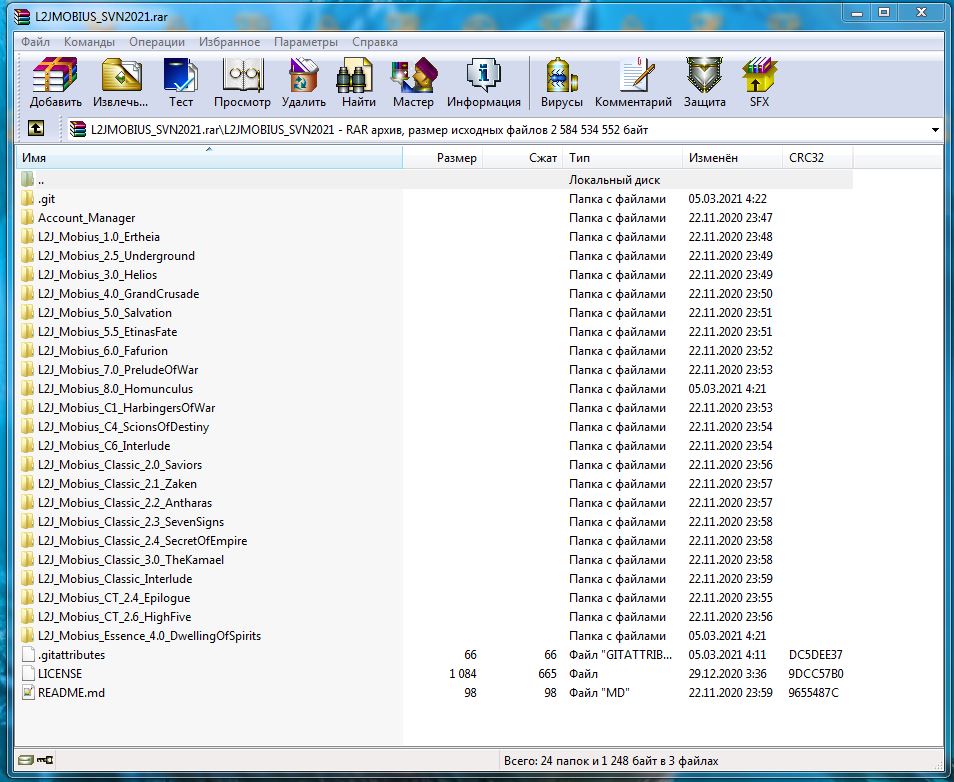Select the .gitattributes file icon
The height and width of the screenshot is (782, 954).
pyautogui.click(x=28, y=655)
